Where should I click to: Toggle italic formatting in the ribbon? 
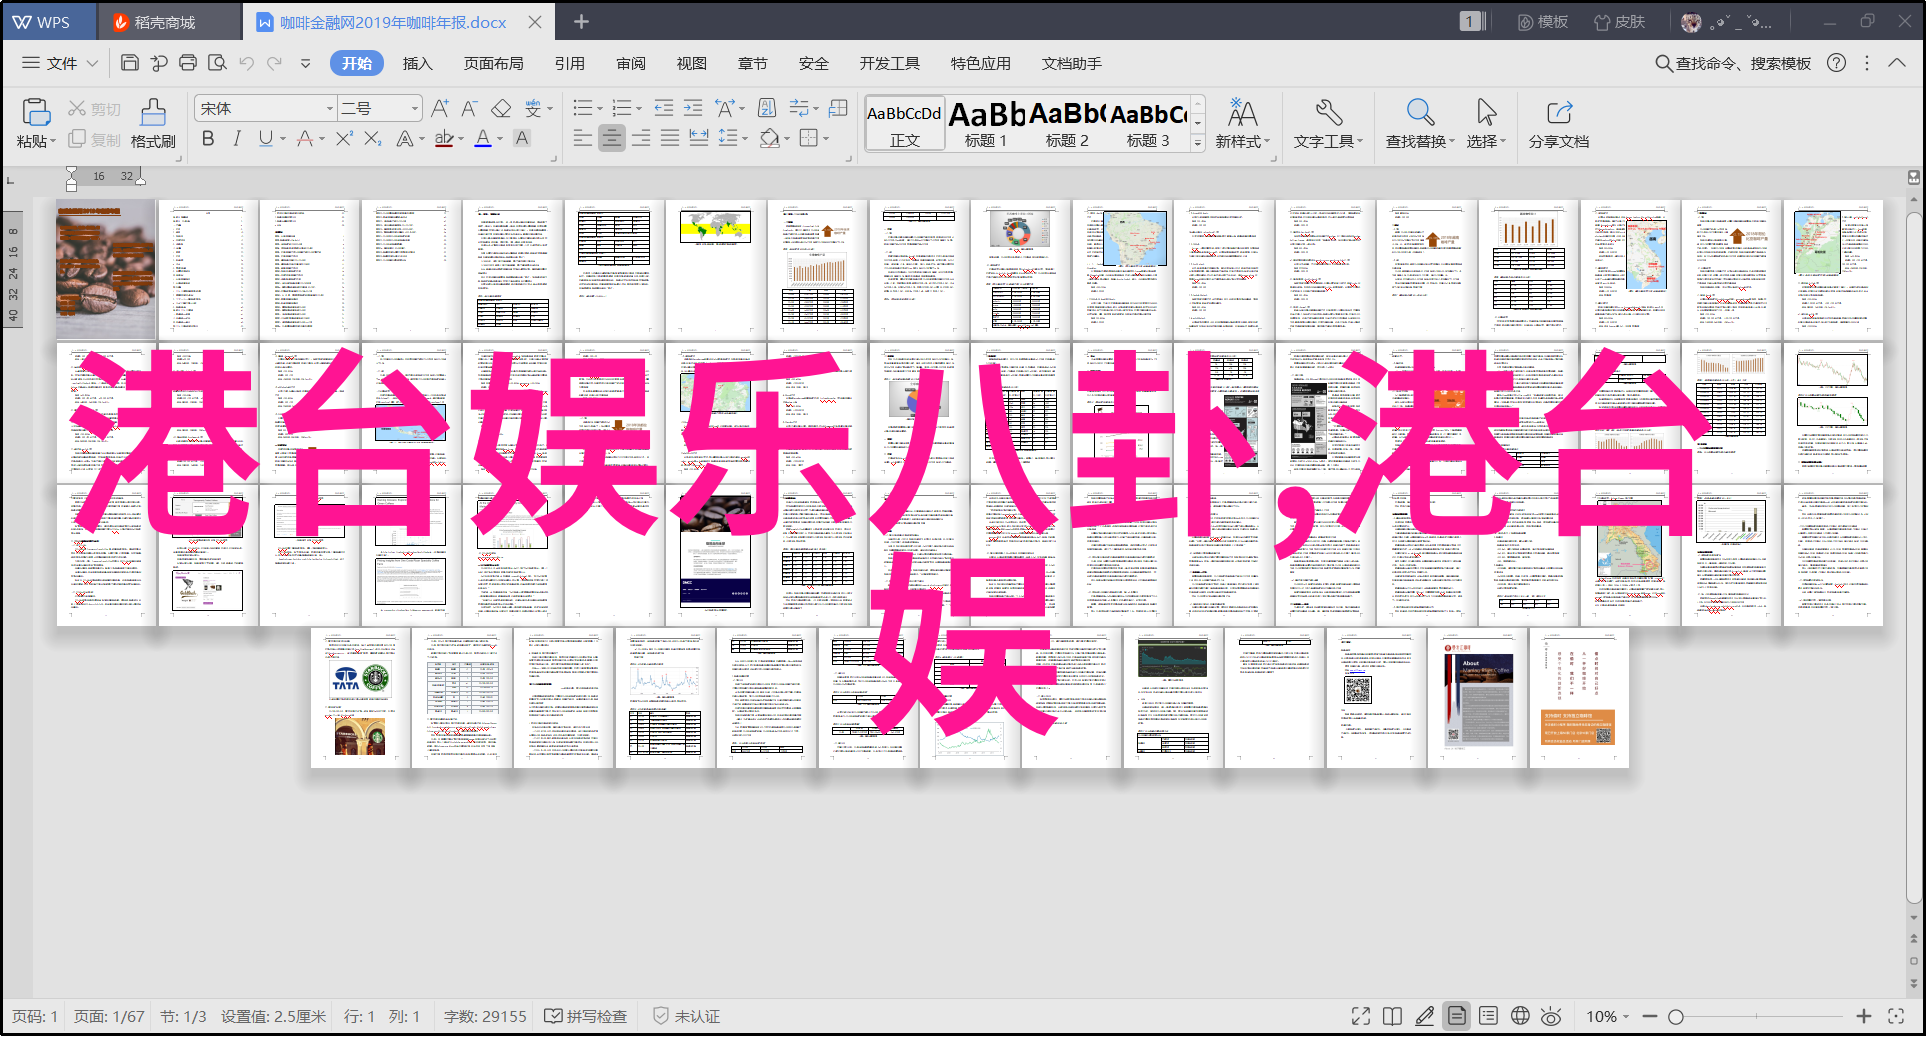pos(237,139)
